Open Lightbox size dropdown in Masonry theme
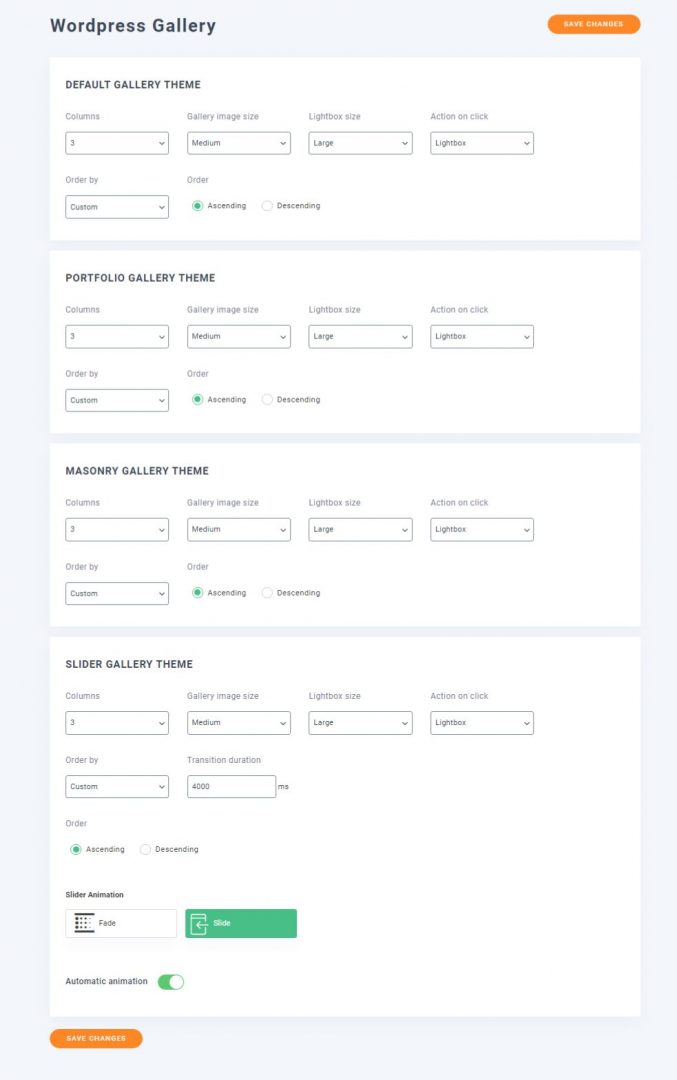The width and height of the screenshot is (677, 1080). coord(360,530)
